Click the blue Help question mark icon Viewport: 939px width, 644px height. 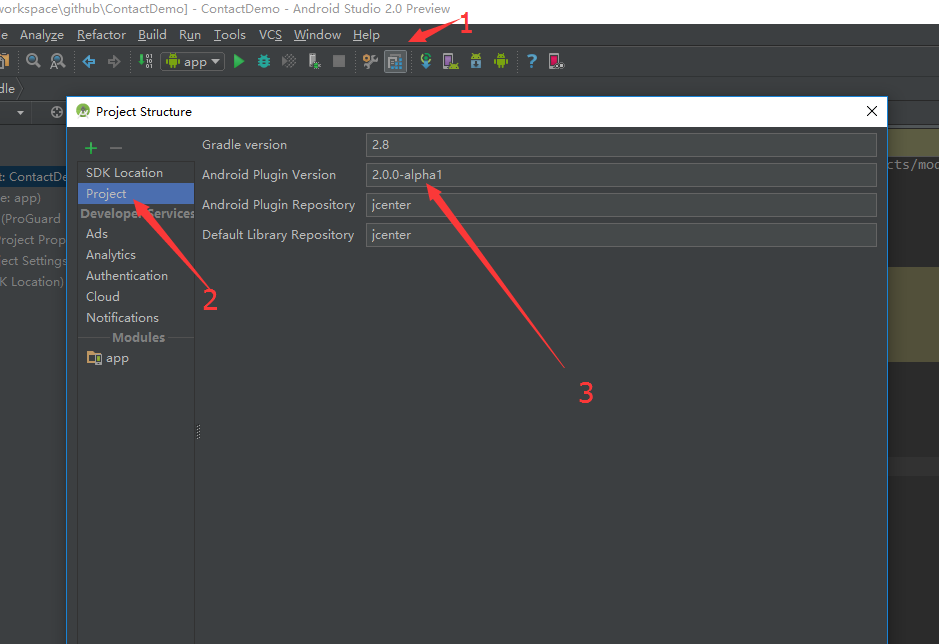[x=532, y=61]
